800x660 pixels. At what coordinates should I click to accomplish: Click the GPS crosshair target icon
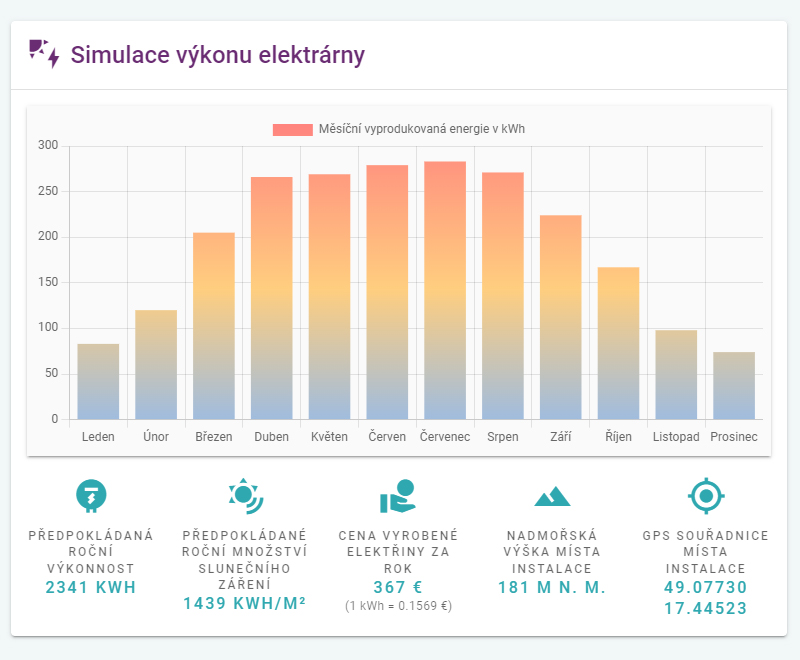pyautogui.click(x=706, y=494)
